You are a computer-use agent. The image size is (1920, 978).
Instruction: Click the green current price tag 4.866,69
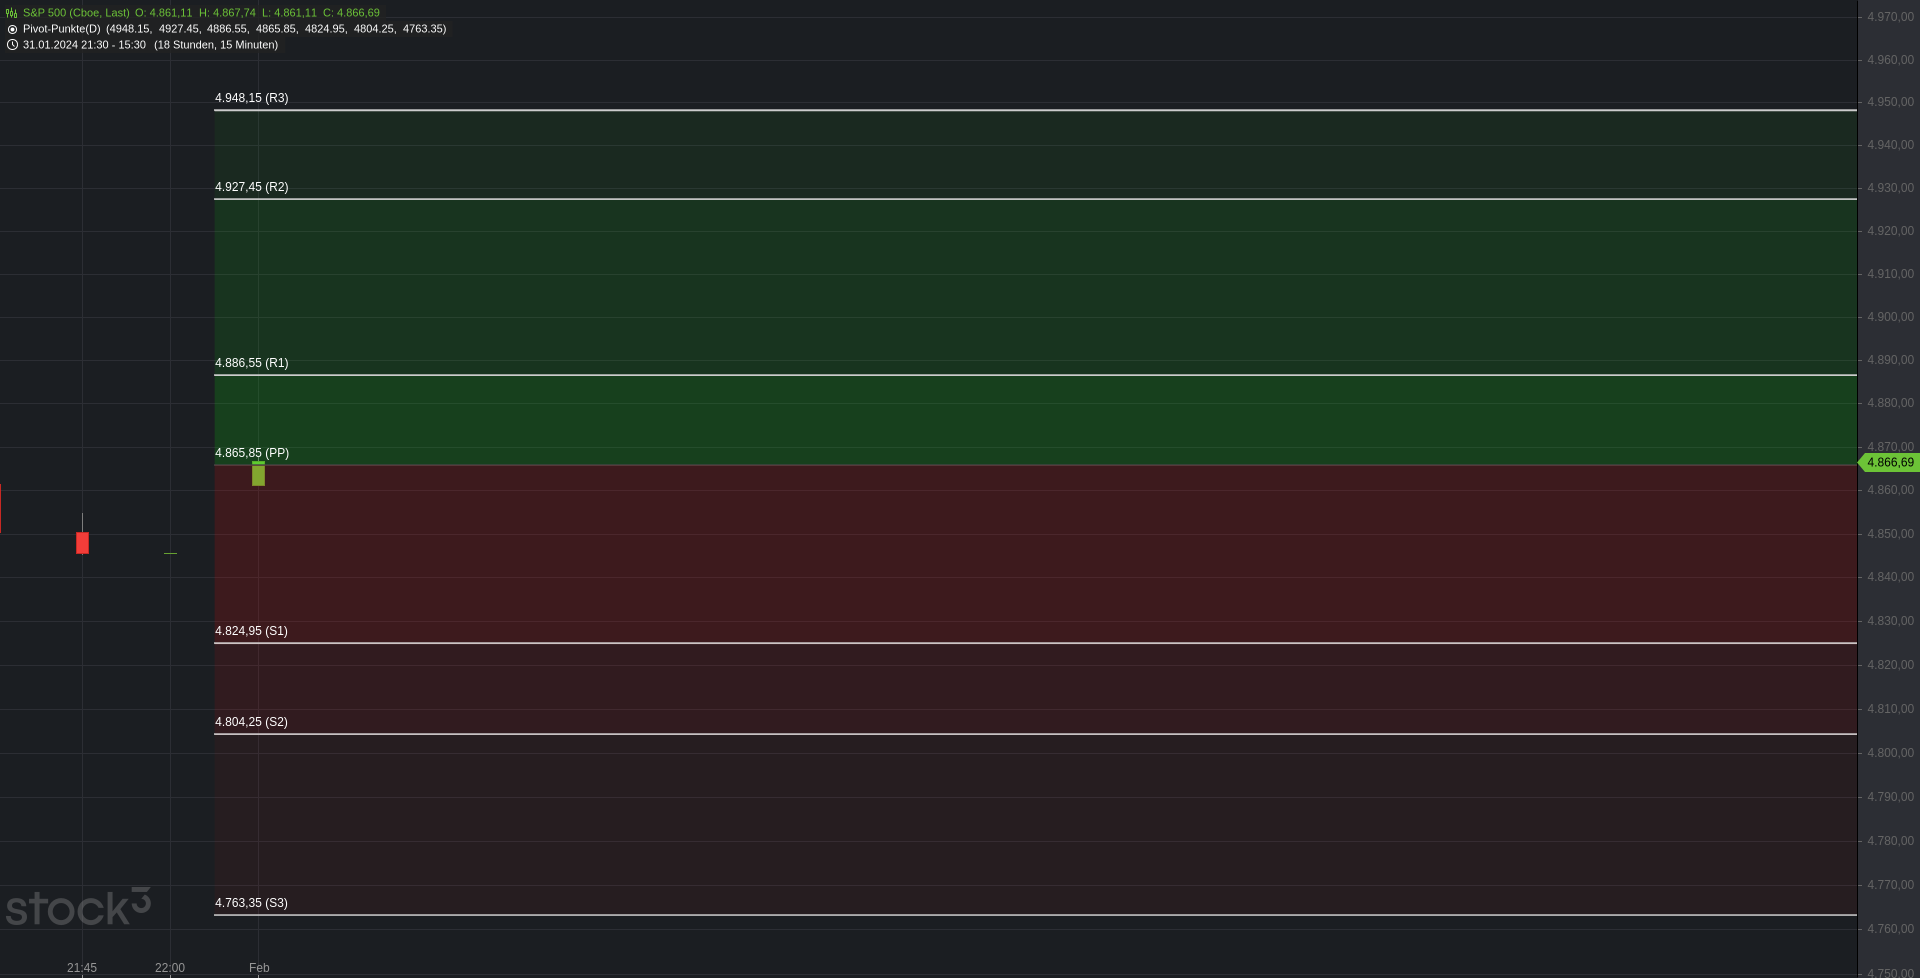click(x=1888, y=462)
